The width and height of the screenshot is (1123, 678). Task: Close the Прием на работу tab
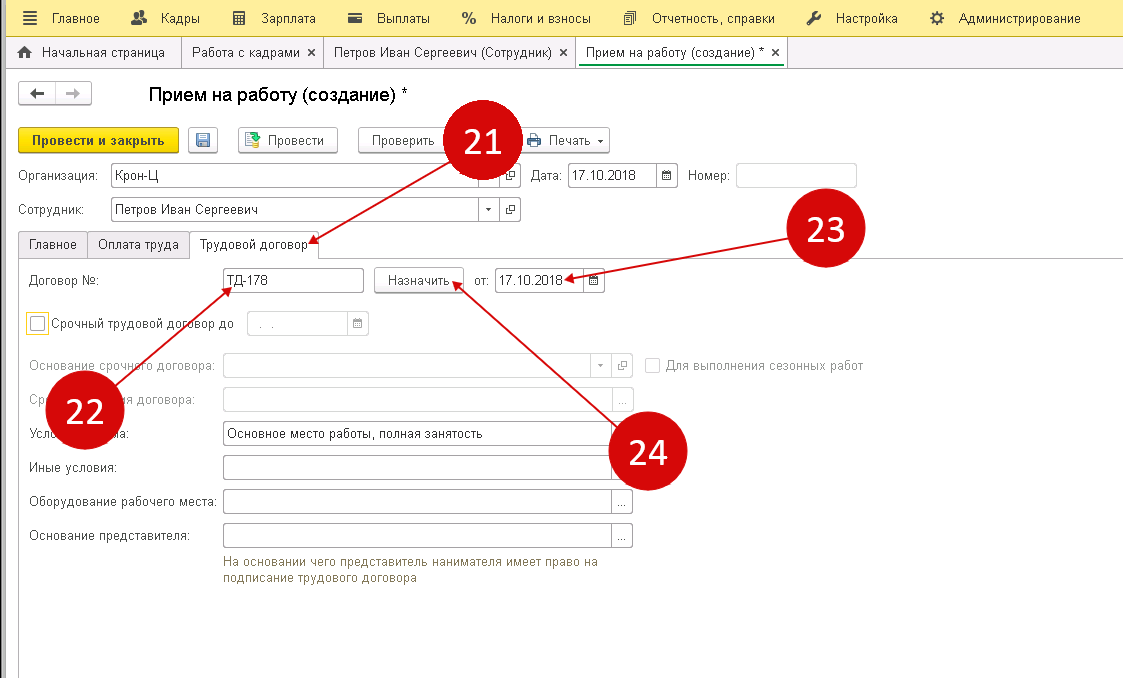(775, 52)
